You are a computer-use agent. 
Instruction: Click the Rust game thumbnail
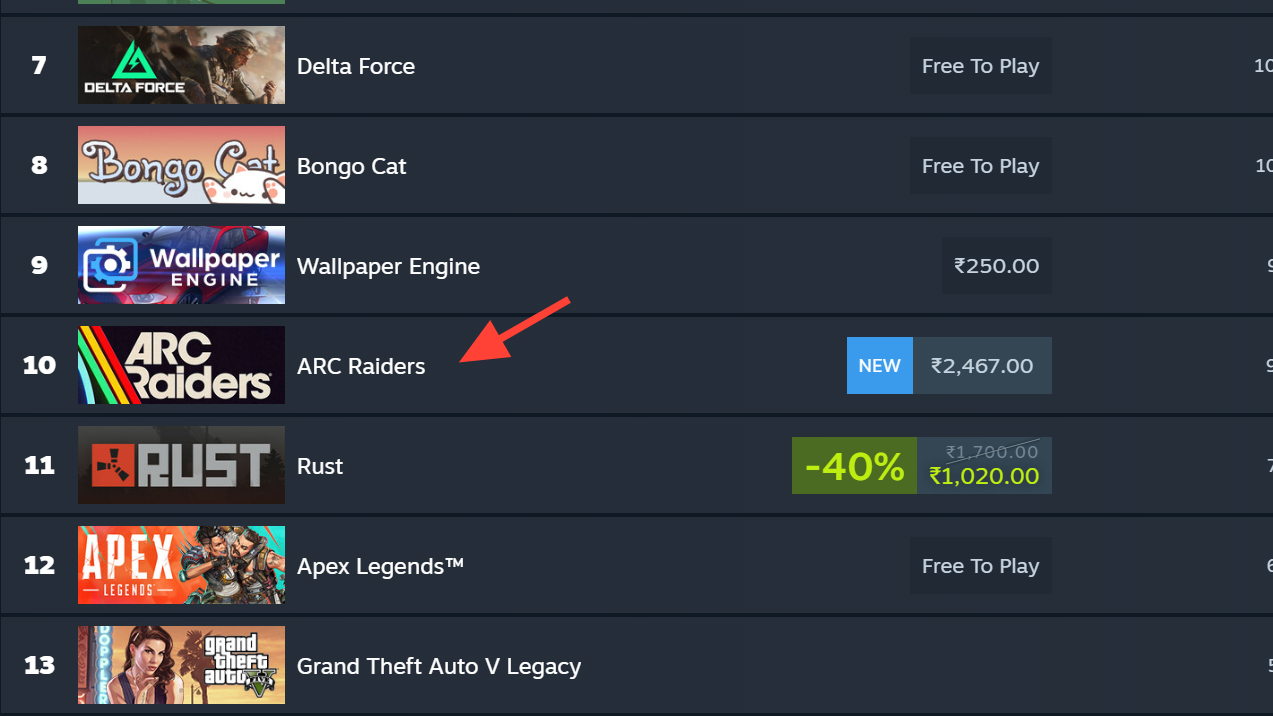pos(181,465)
